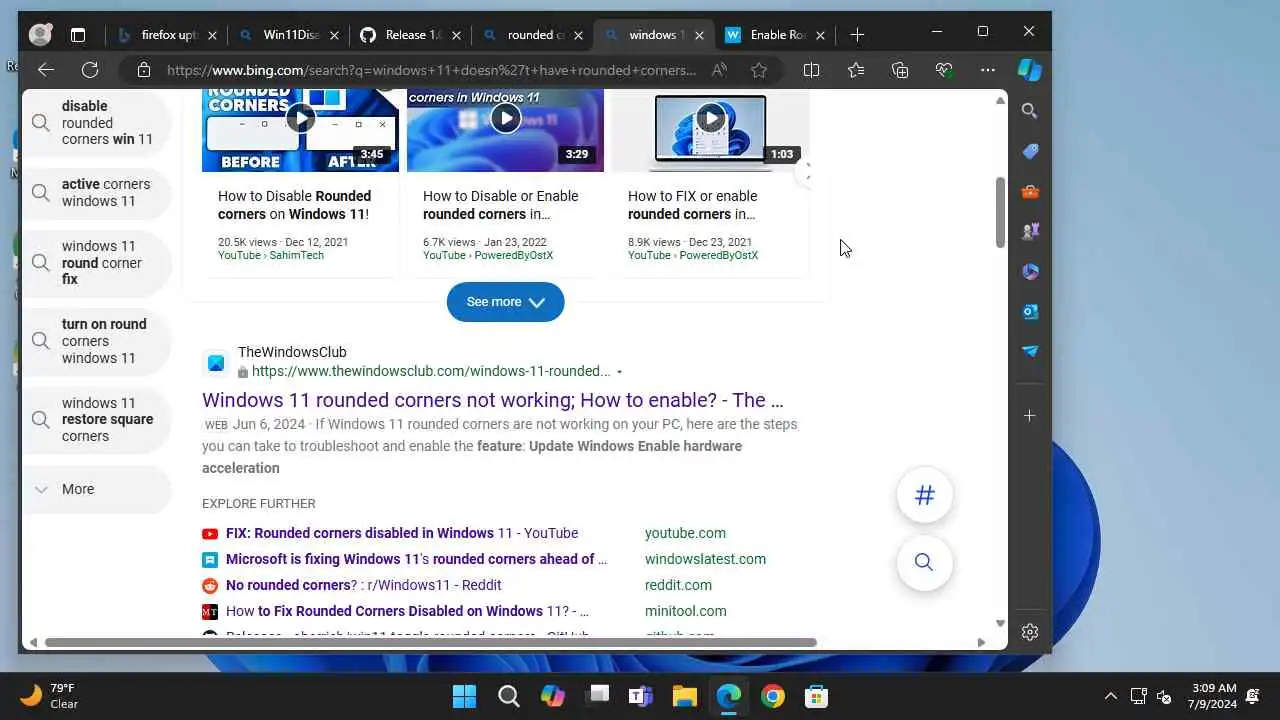The width and height of the screenshot is (1280, 720).
Task: Open TheWindowsClub result URL dropdown arrow
Action: (x=619, y=372)
